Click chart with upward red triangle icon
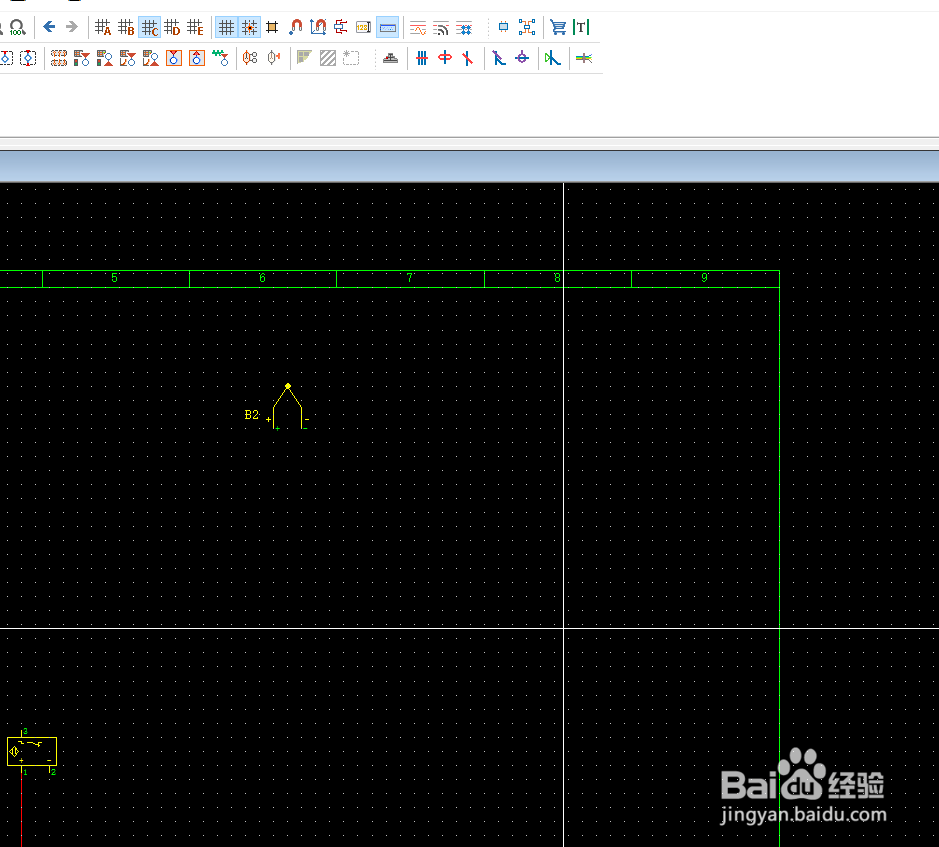 (x=151, y=58)
